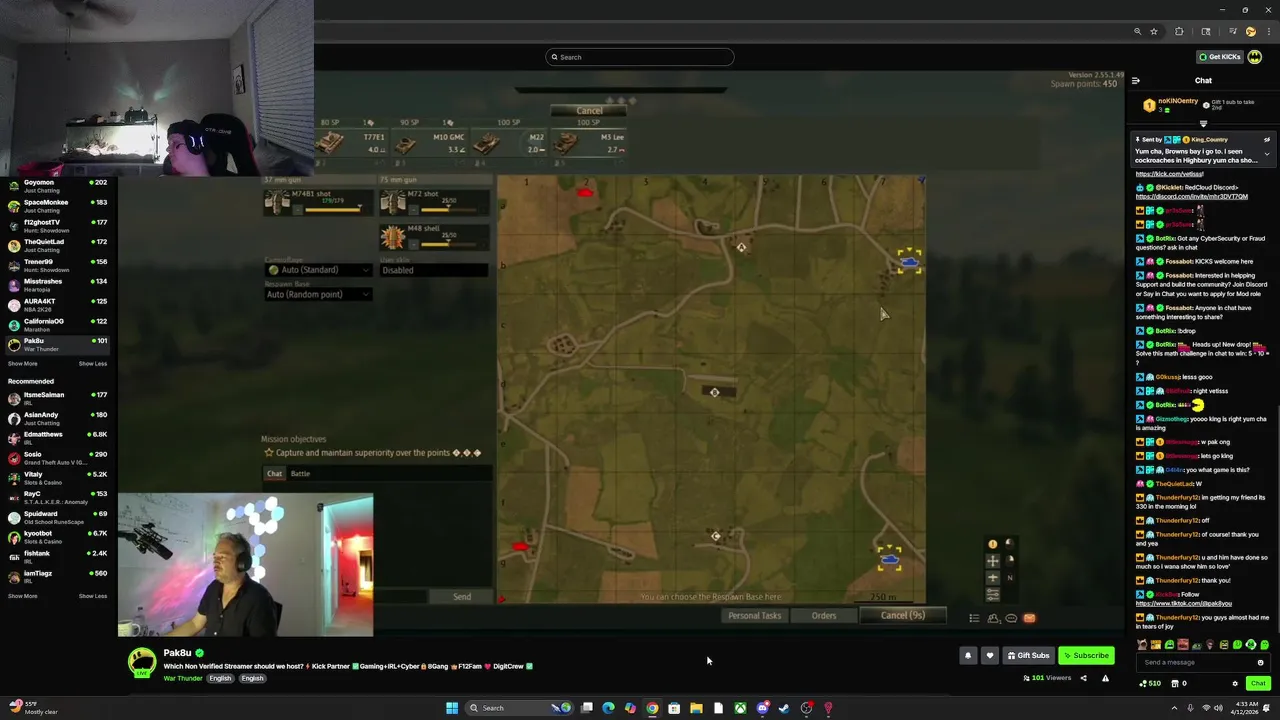1280x720 pixels.
Task: Click the M74B1 shot ammo icon
Action: 277,202
